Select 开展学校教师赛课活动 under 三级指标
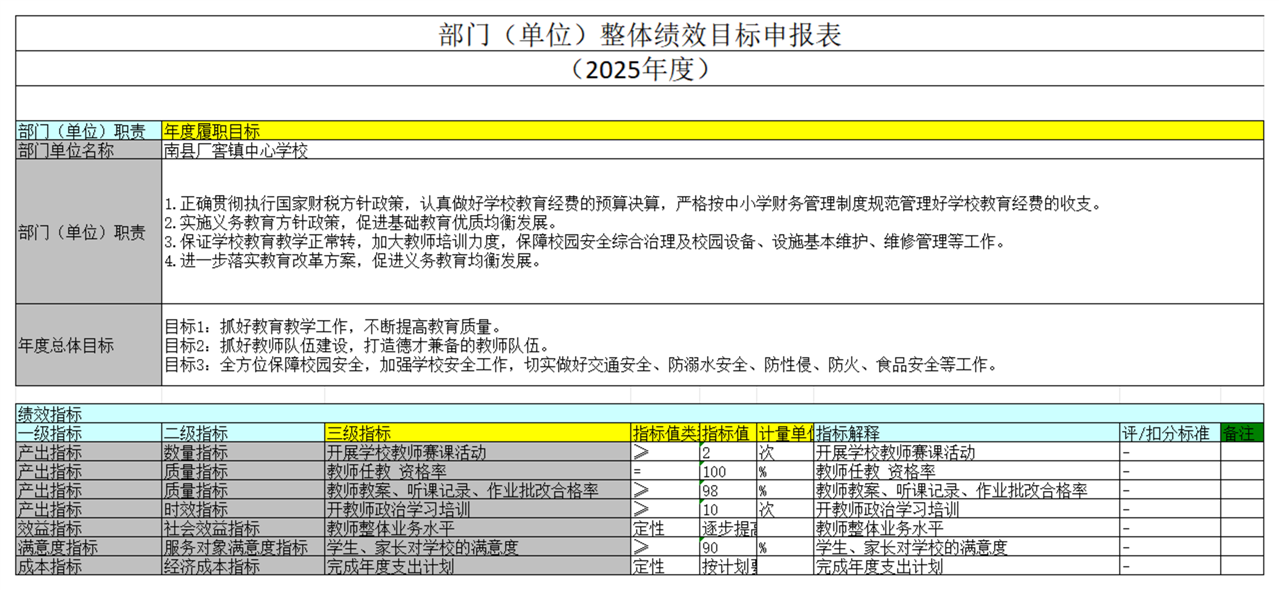 pyautogui.click(x=477, y=452)
